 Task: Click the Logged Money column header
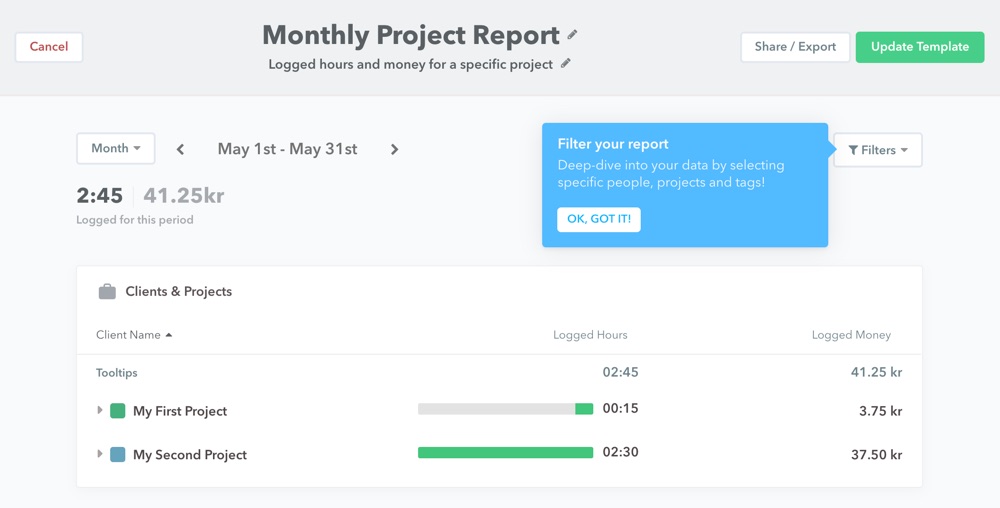(851, 335)
